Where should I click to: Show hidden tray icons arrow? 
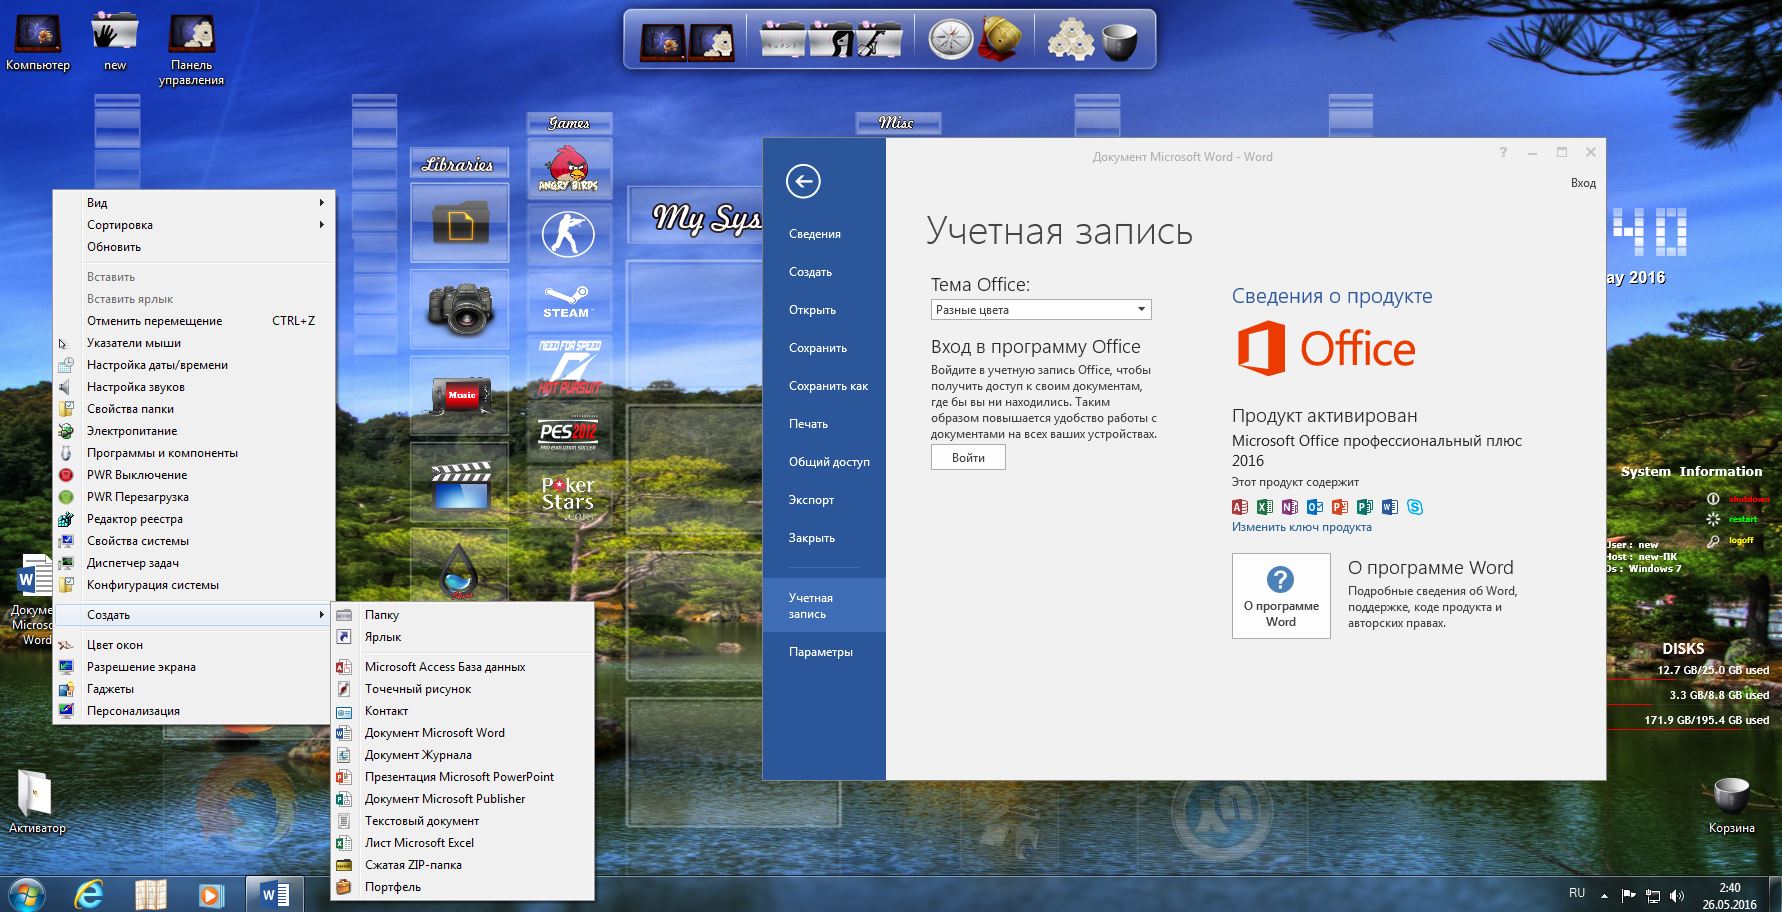click(1605, 896)
